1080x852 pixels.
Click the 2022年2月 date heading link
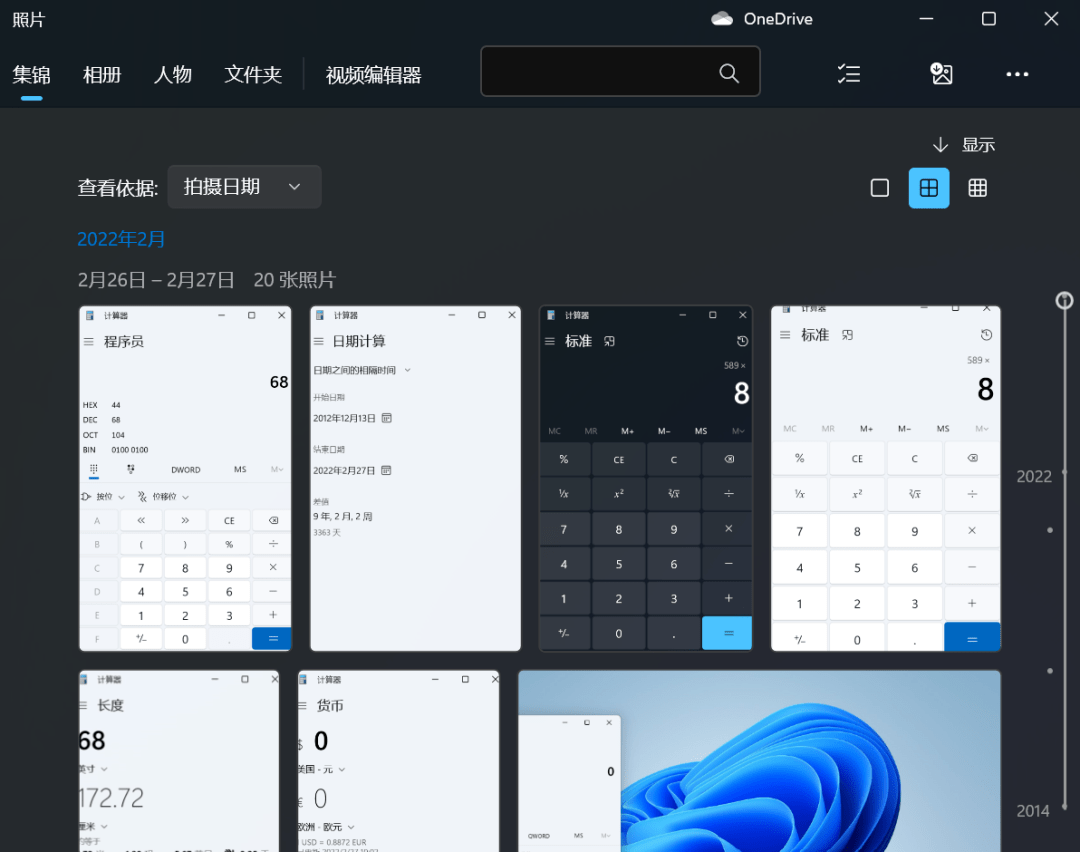click(x=121, y=239)
